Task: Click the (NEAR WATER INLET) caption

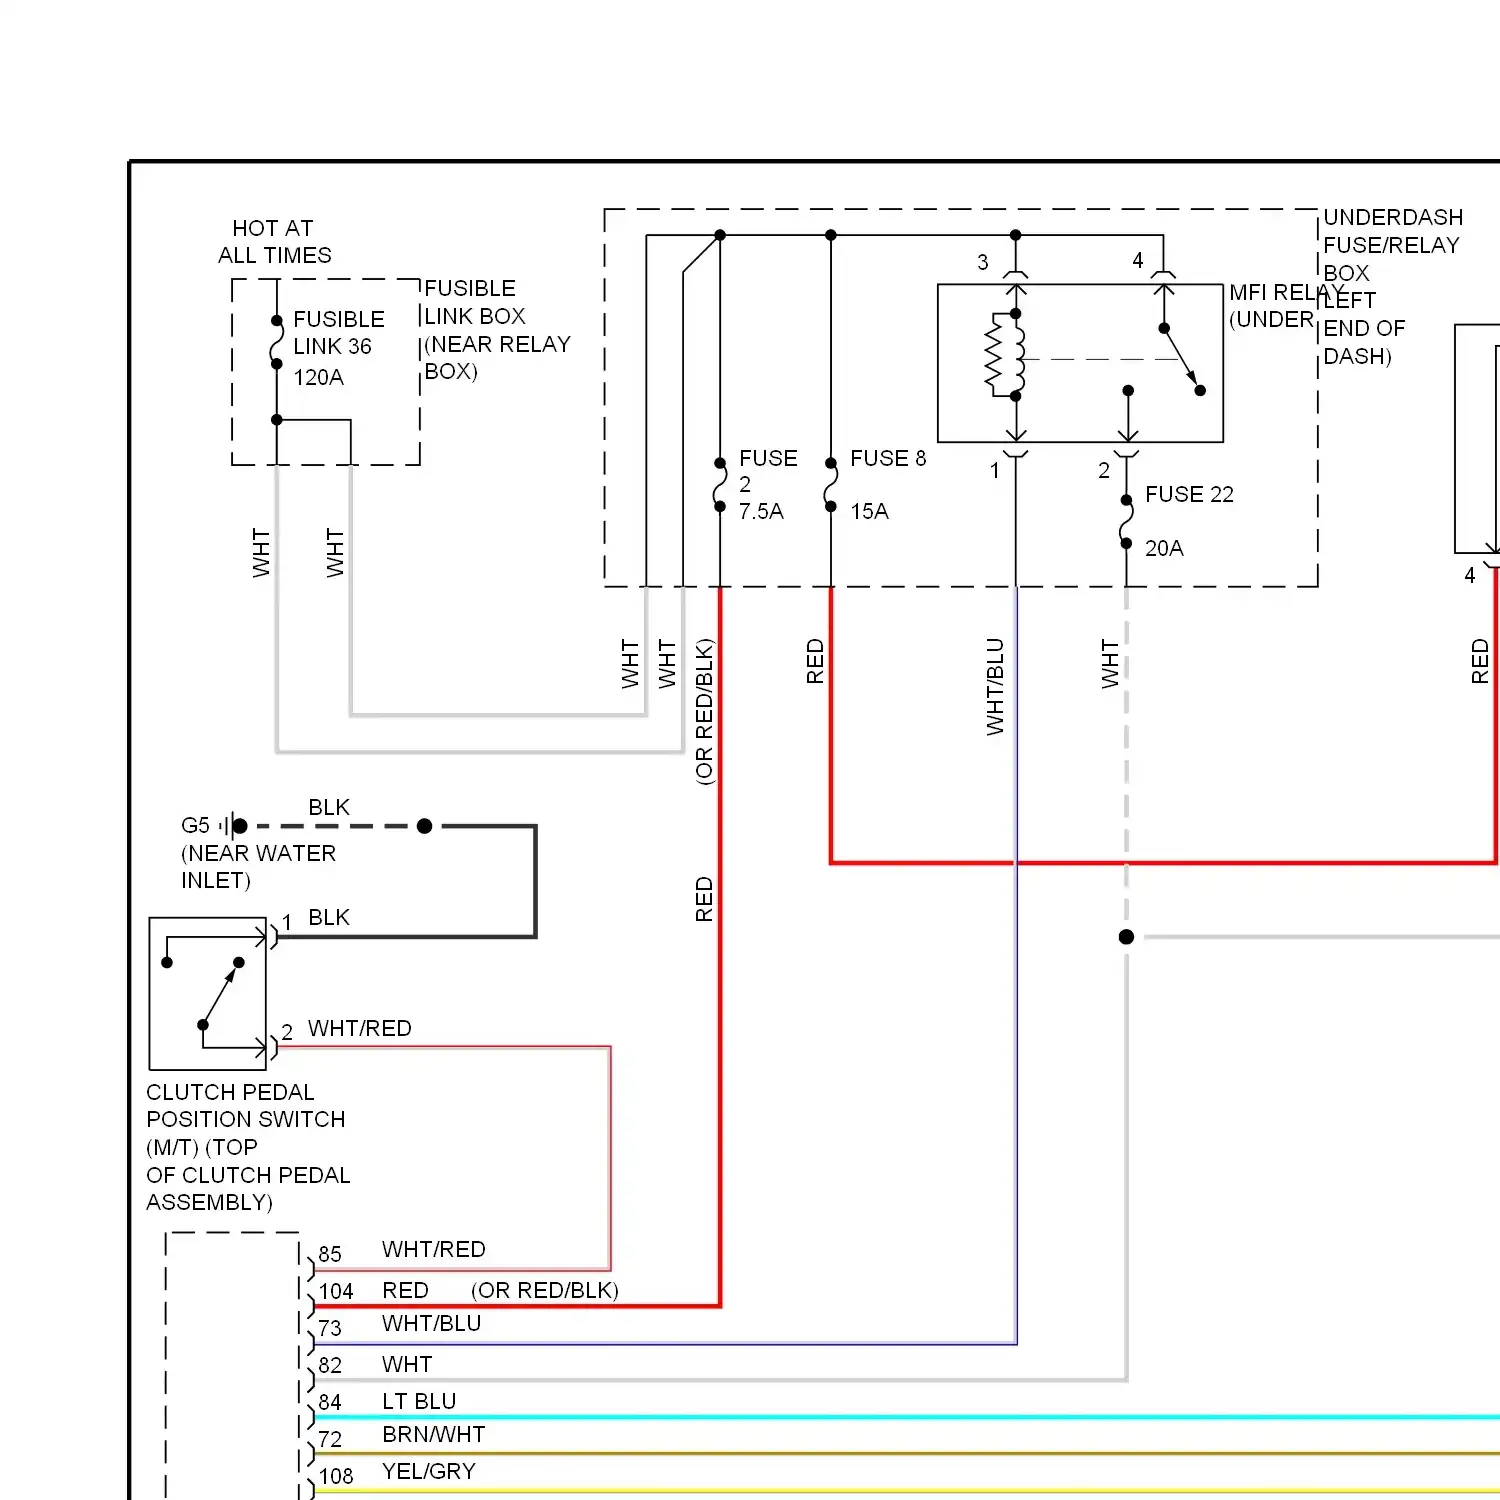Action: (x=258, y=867)
